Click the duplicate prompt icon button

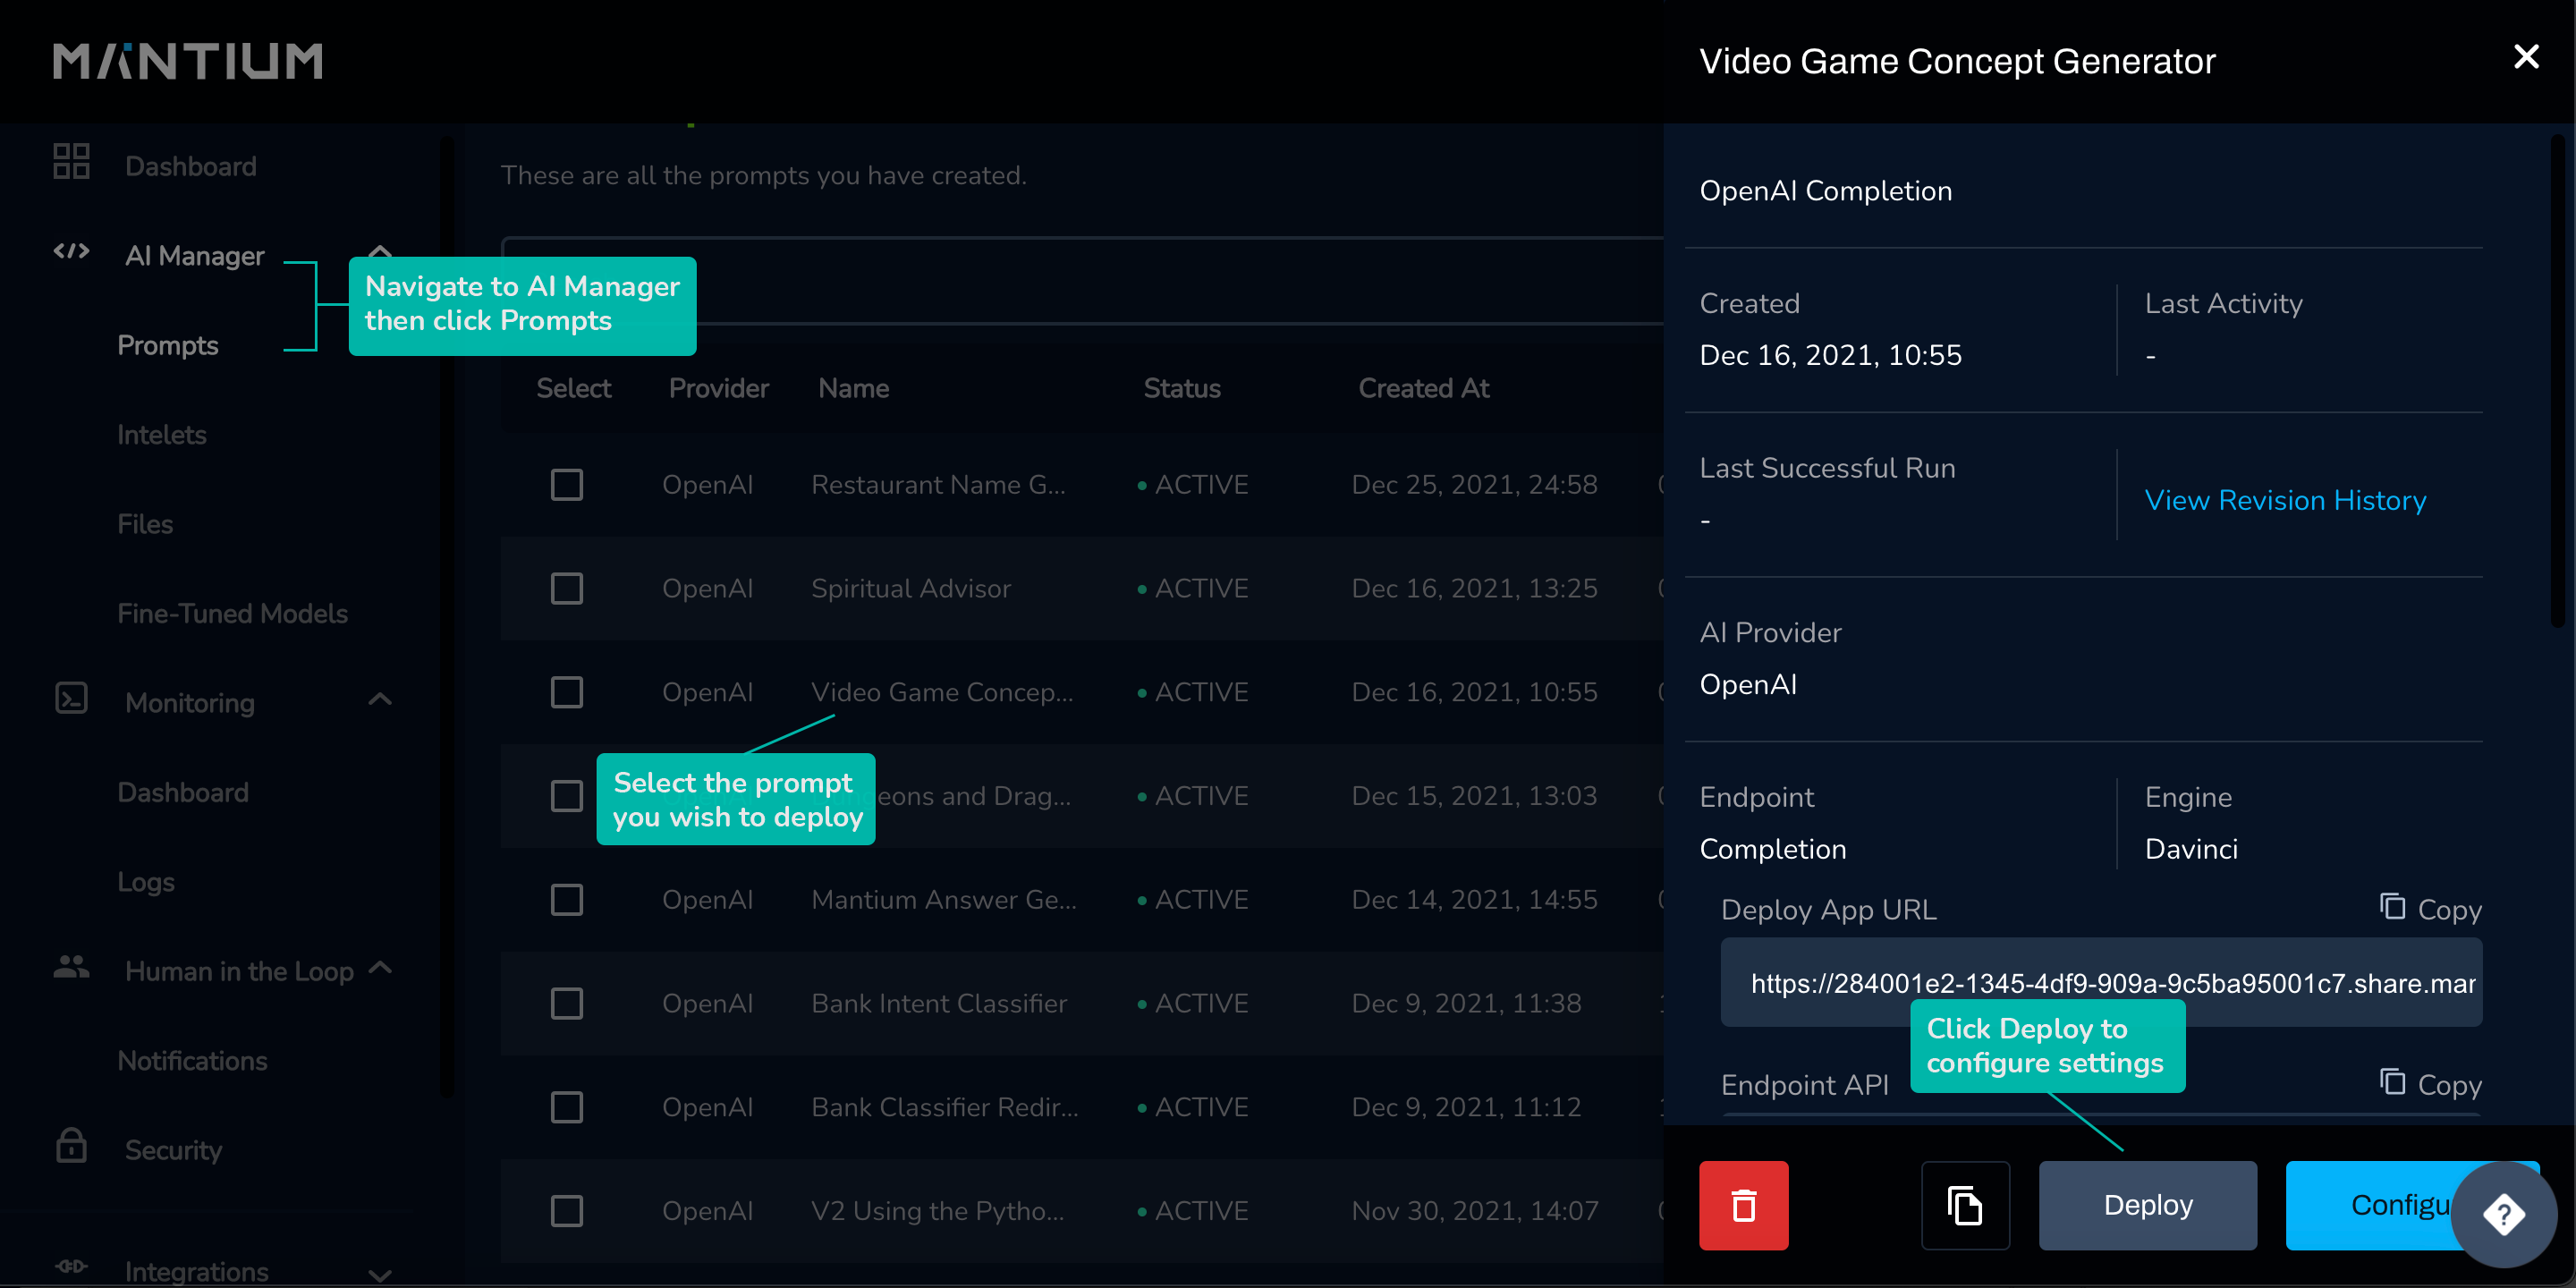click(1964, 1205)
